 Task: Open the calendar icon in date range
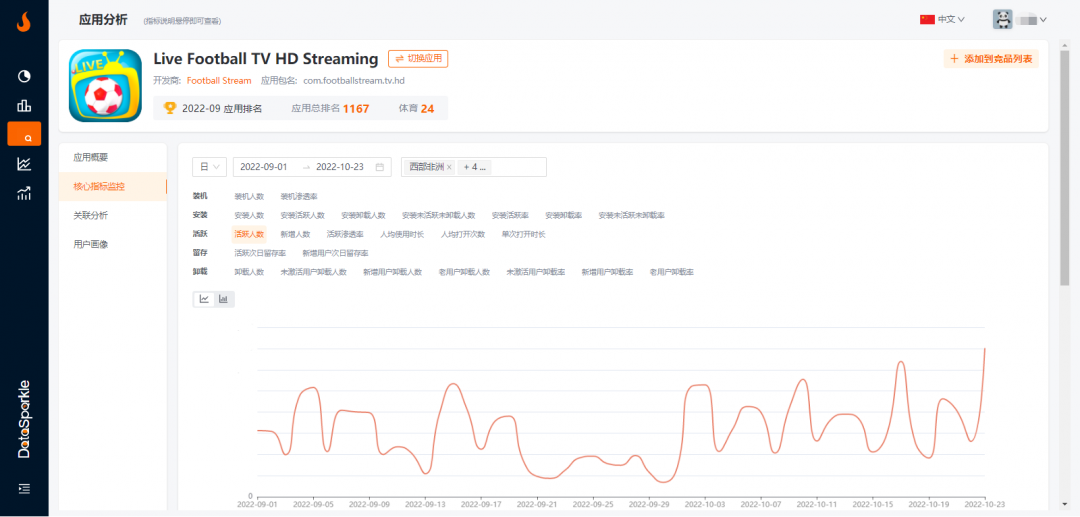pyautogui.click(x=380, y=167)
